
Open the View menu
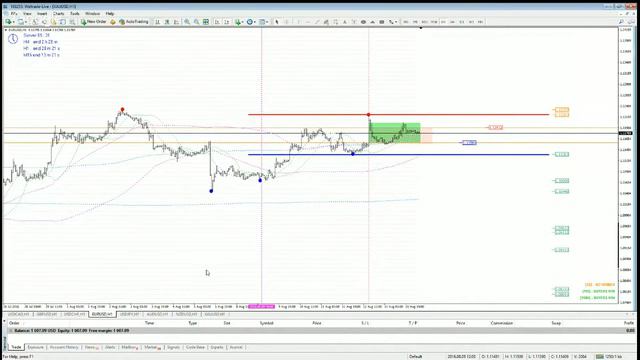click(27, 13)
